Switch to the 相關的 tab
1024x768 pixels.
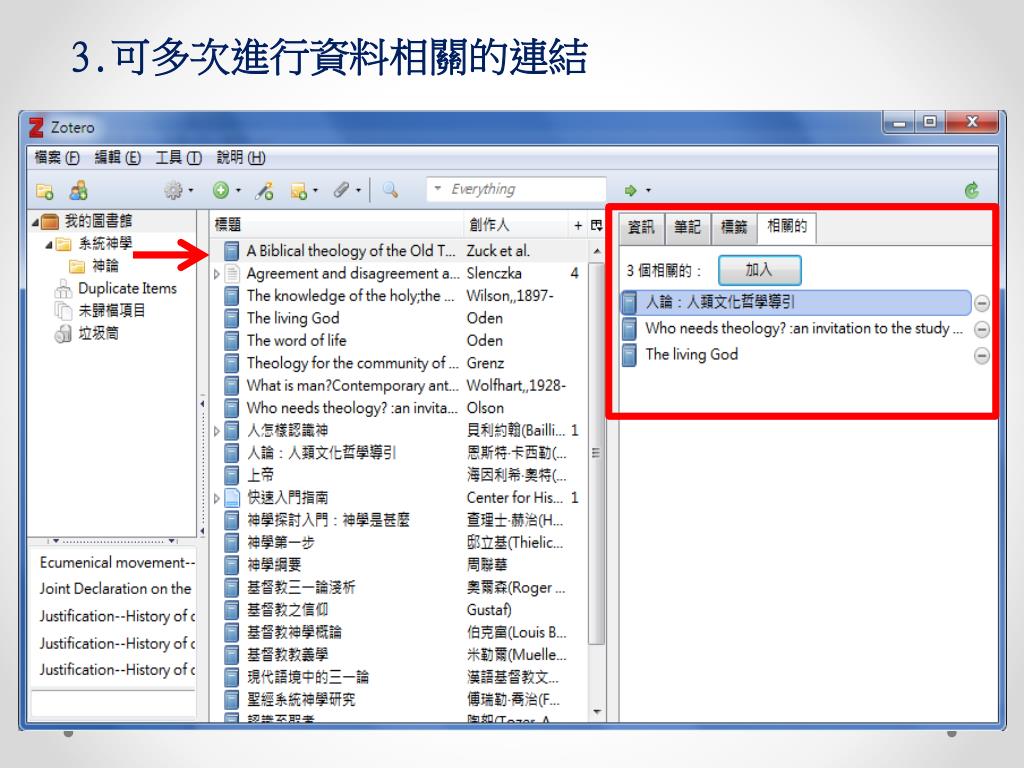(x=787, y=226)
